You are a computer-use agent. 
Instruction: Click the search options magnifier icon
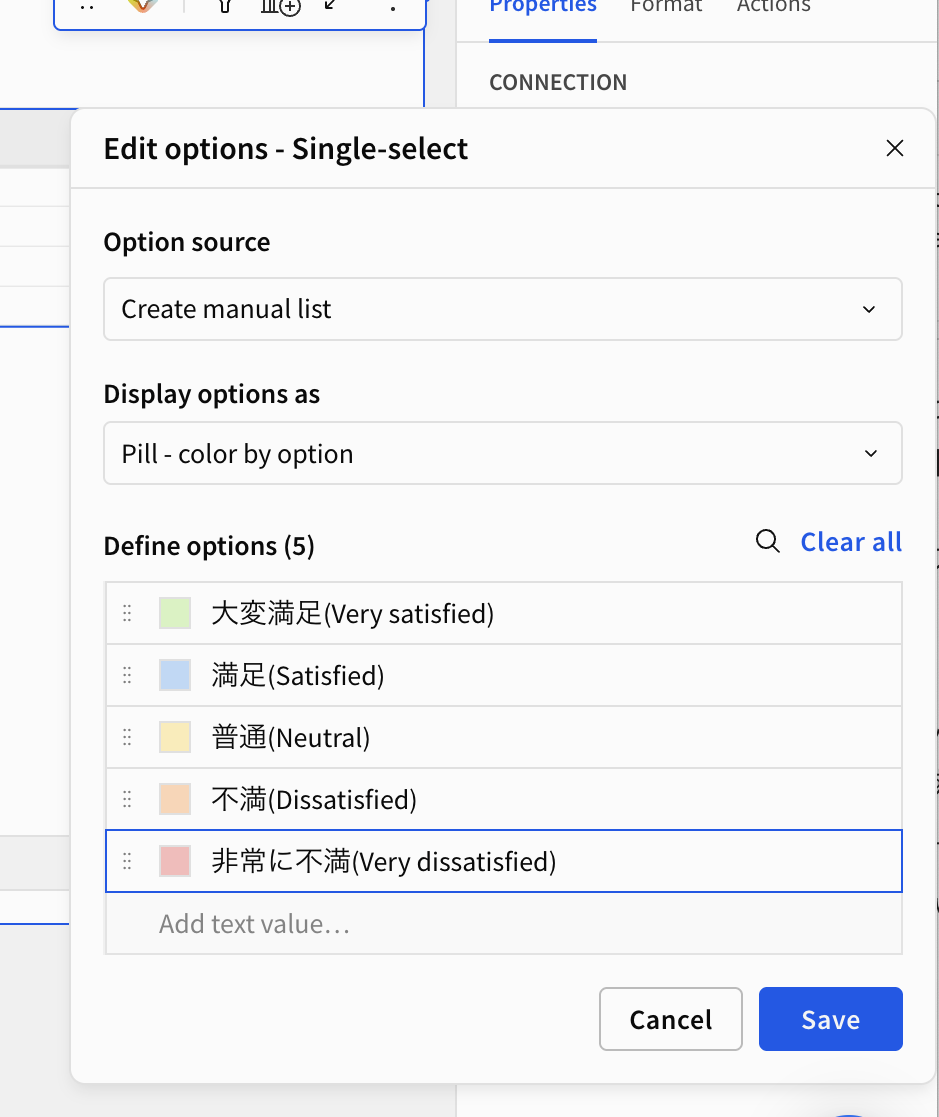pos(767,541)
